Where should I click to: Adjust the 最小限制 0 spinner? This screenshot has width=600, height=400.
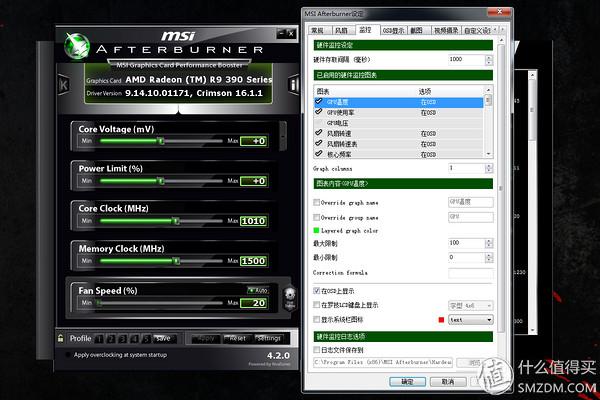coord(489,258)
